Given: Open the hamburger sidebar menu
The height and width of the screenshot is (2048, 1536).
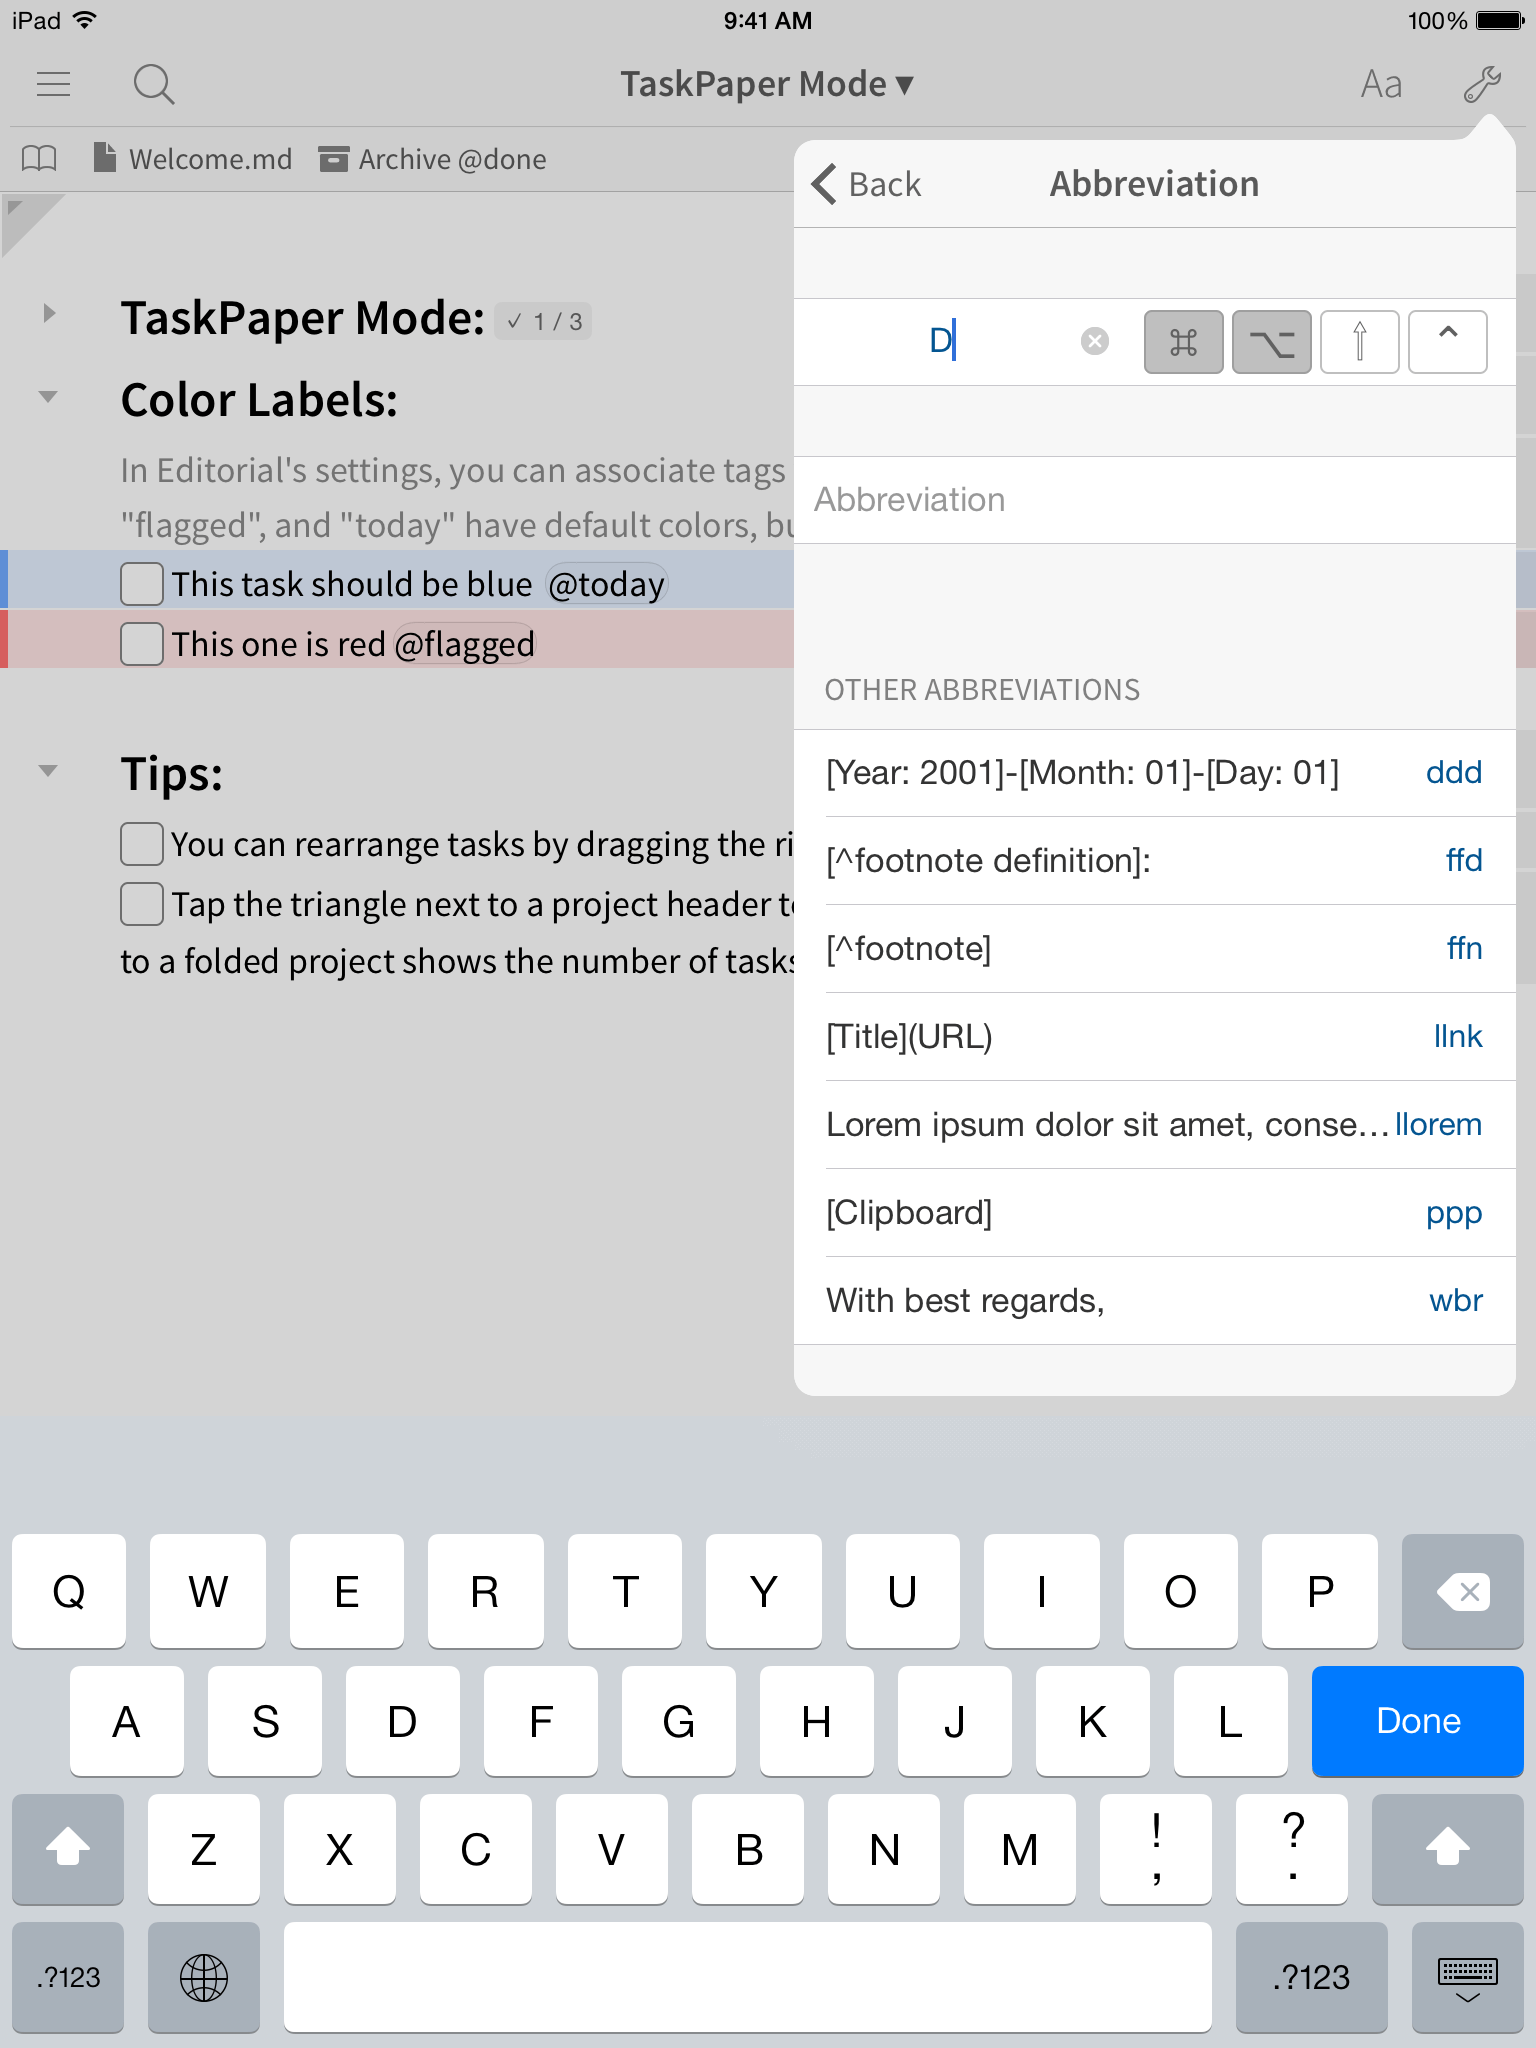Looking at the screenshot, I should pyautogui.click(x=53, y=84).
